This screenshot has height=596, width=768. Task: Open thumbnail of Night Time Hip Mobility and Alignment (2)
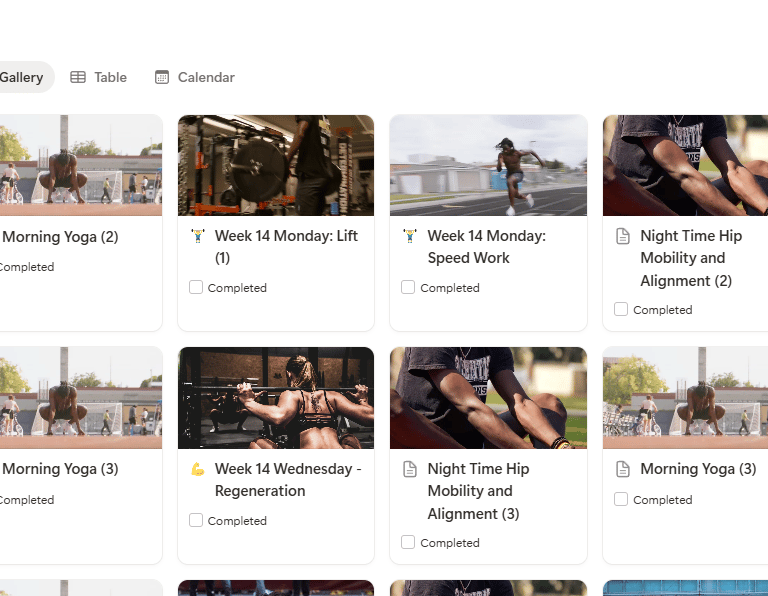tap(685, 166)
